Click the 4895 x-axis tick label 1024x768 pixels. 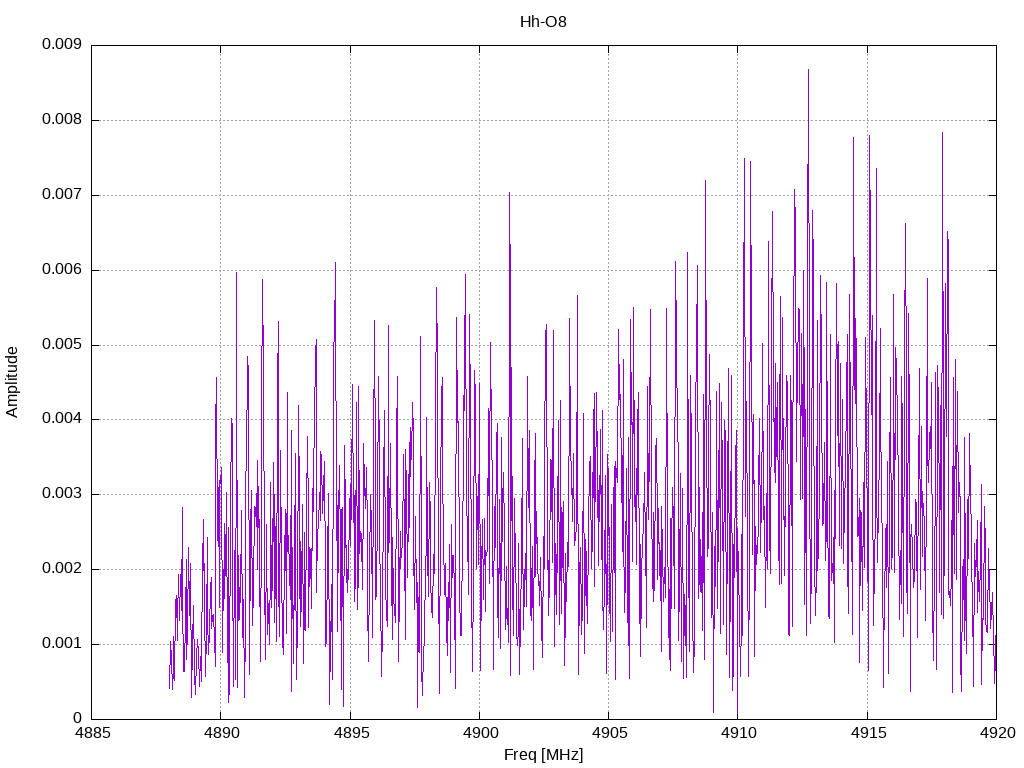coord(351,733)
